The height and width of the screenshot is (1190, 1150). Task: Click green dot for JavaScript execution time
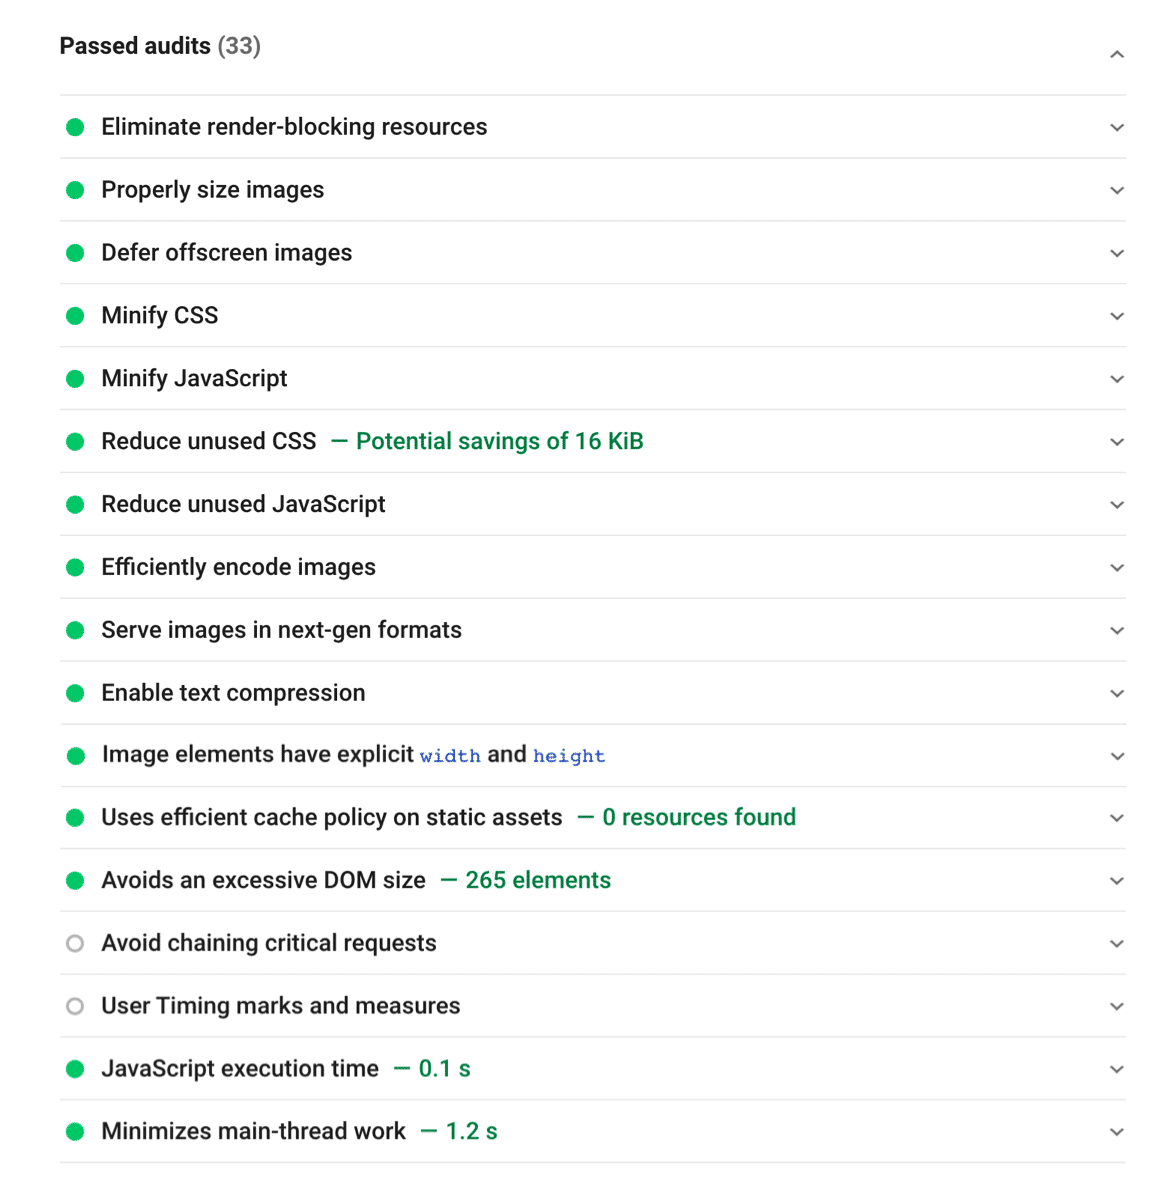pos(75,1069)
